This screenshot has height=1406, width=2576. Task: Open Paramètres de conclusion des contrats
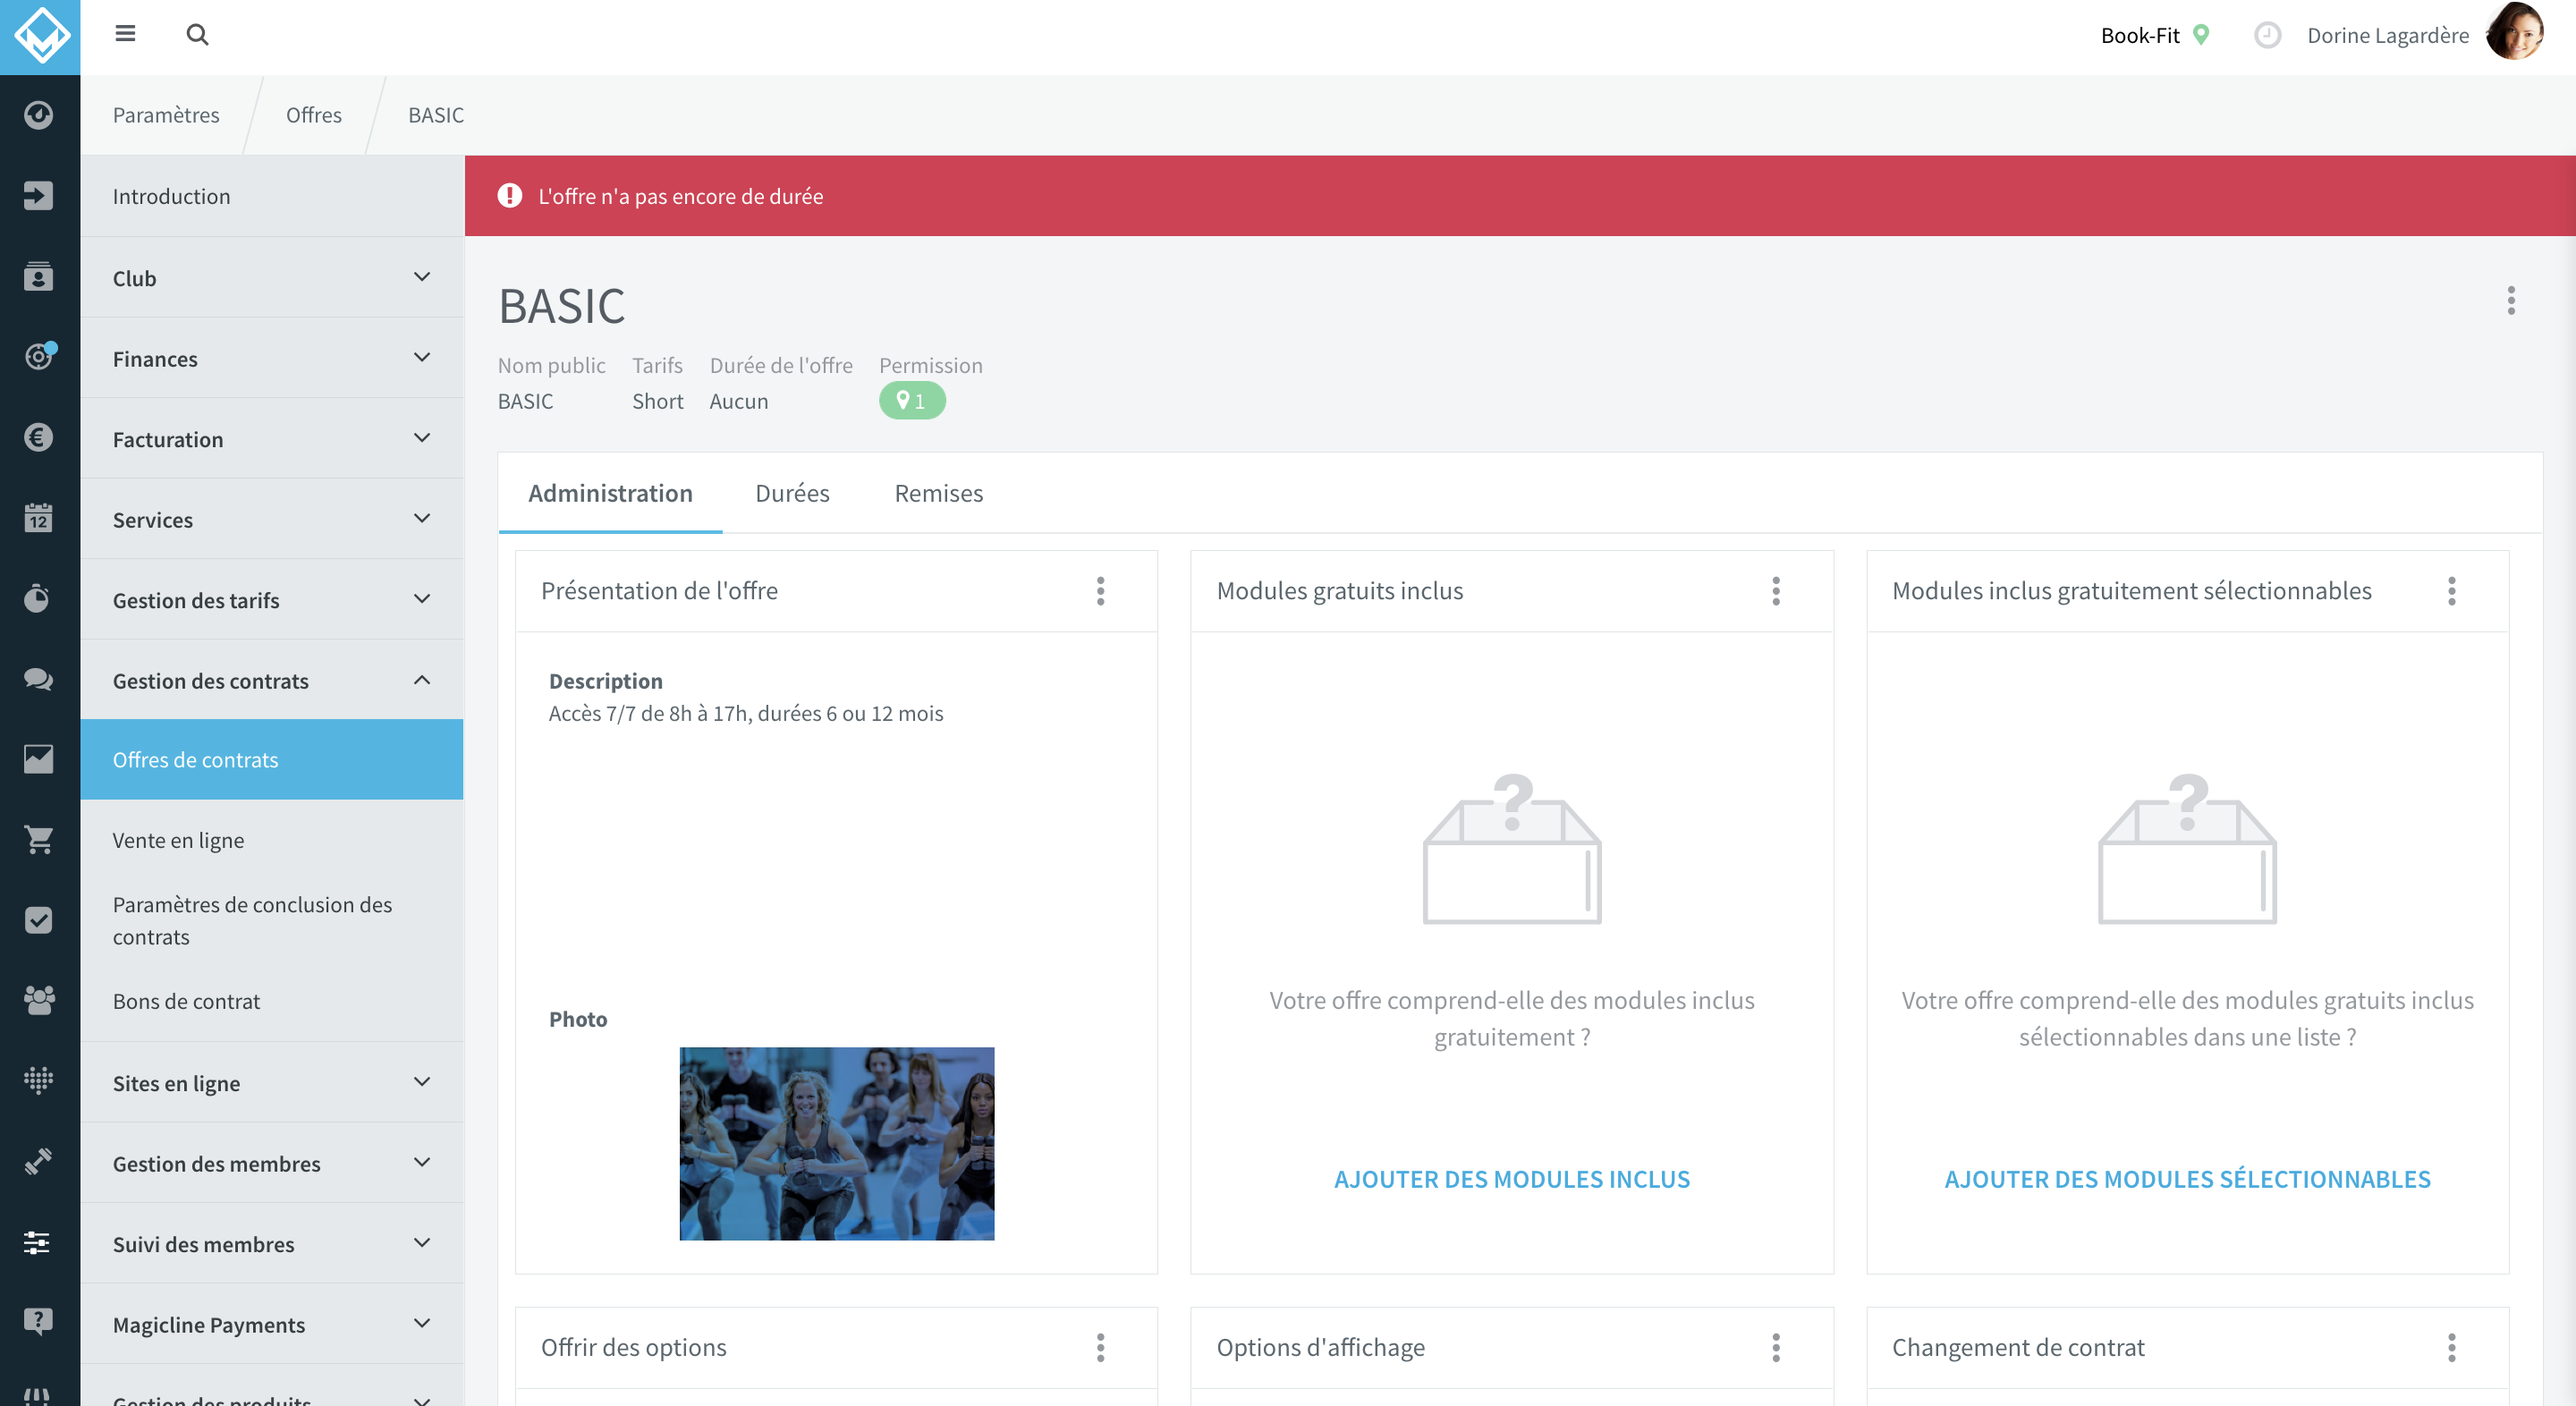pos(272,920)
